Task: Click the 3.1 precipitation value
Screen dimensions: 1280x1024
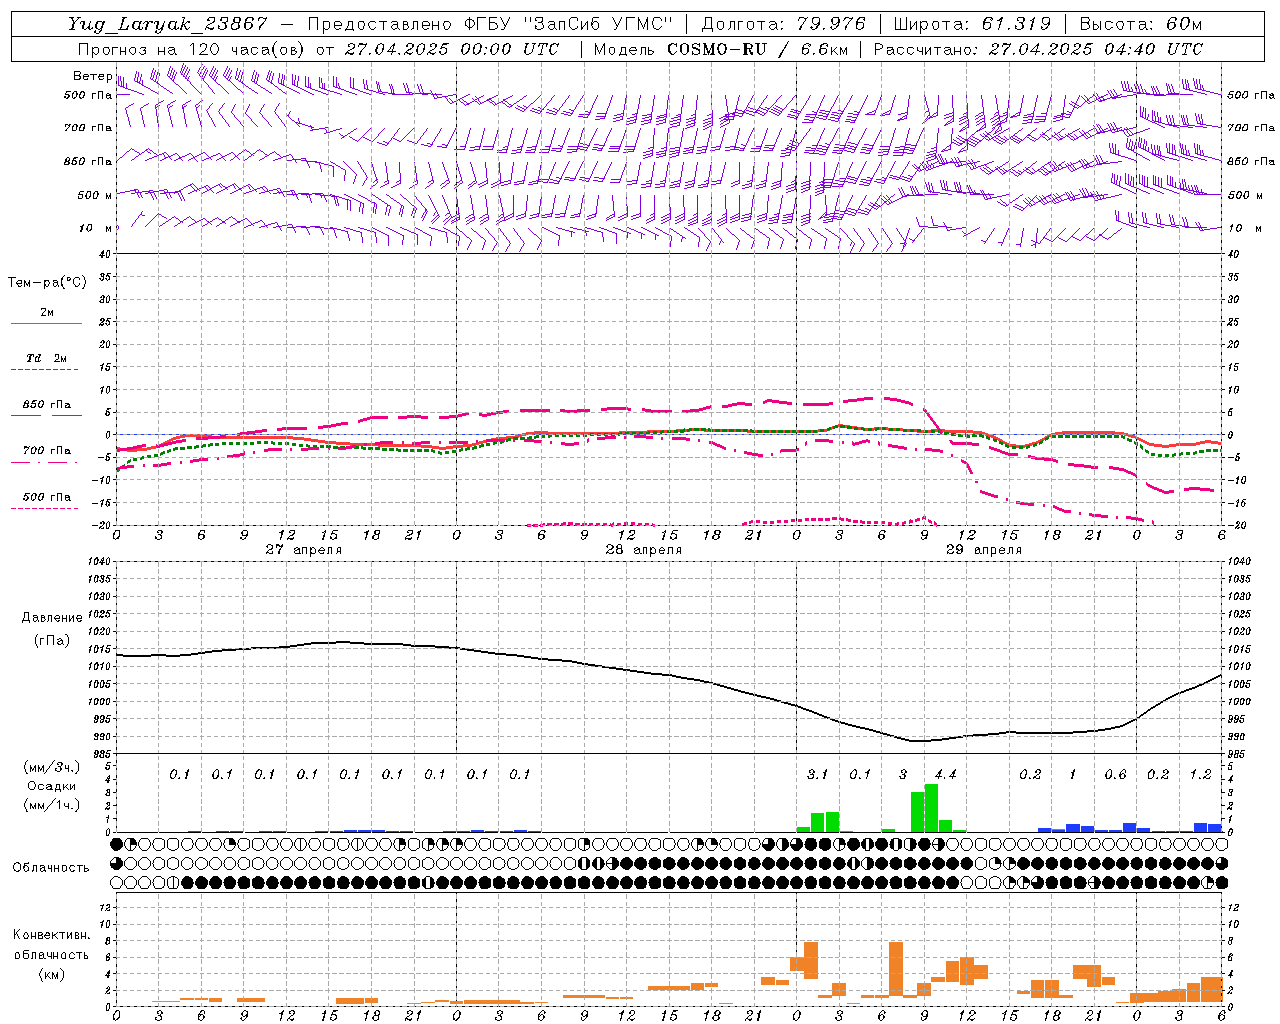Action: tap(818, 775)
